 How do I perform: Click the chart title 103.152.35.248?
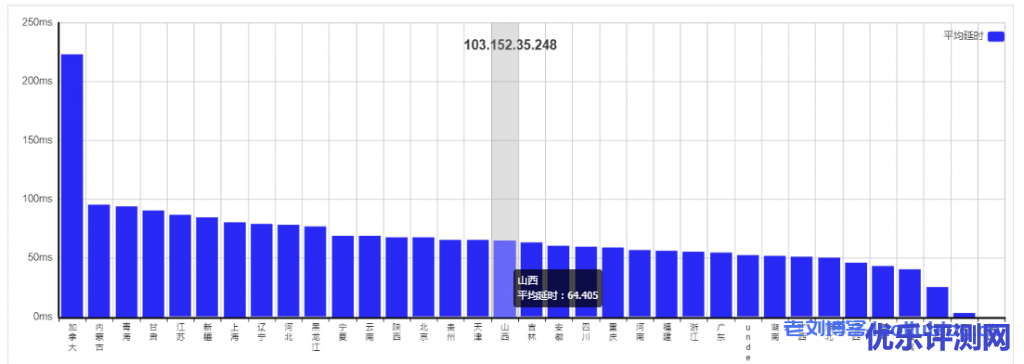(x=510, y=45)
